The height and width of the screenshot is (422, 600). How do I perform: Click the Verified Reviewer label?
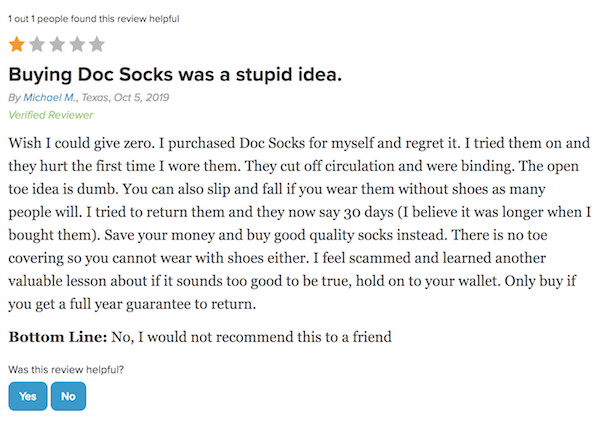coord(51,115)
